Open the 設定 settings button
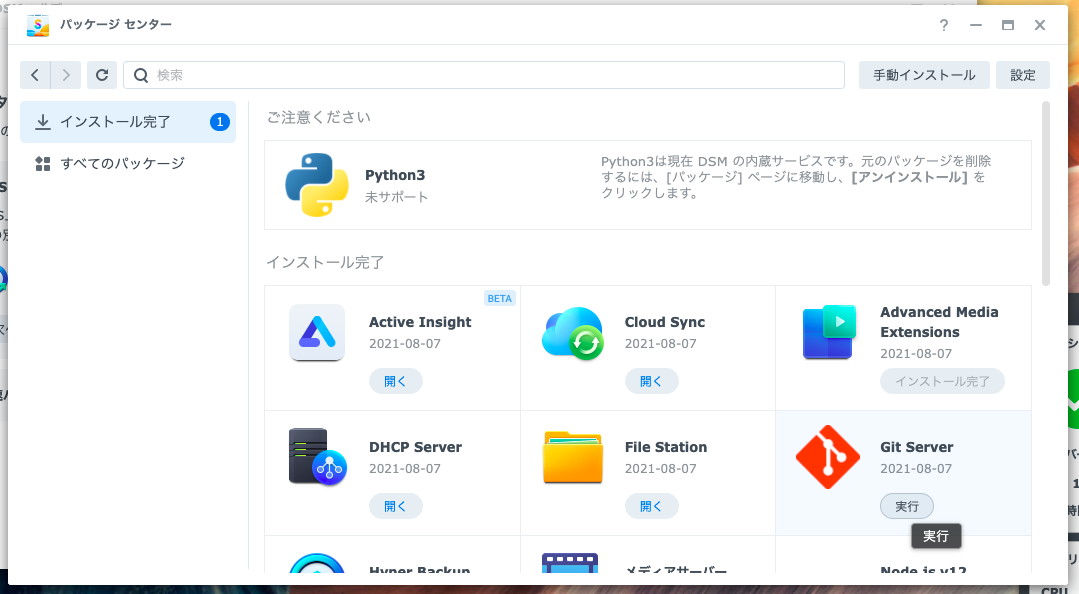Image resolution: width=1079 pixels, height=594 pixels. [1023, 75]
